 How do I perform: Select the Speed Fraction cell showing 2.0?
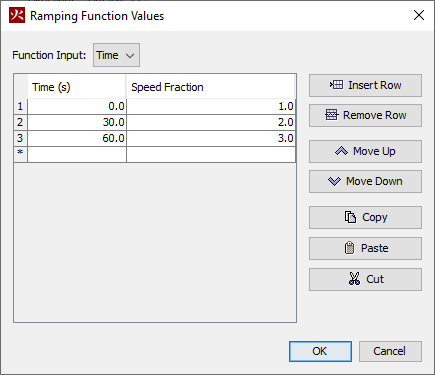tap(211, 122)
